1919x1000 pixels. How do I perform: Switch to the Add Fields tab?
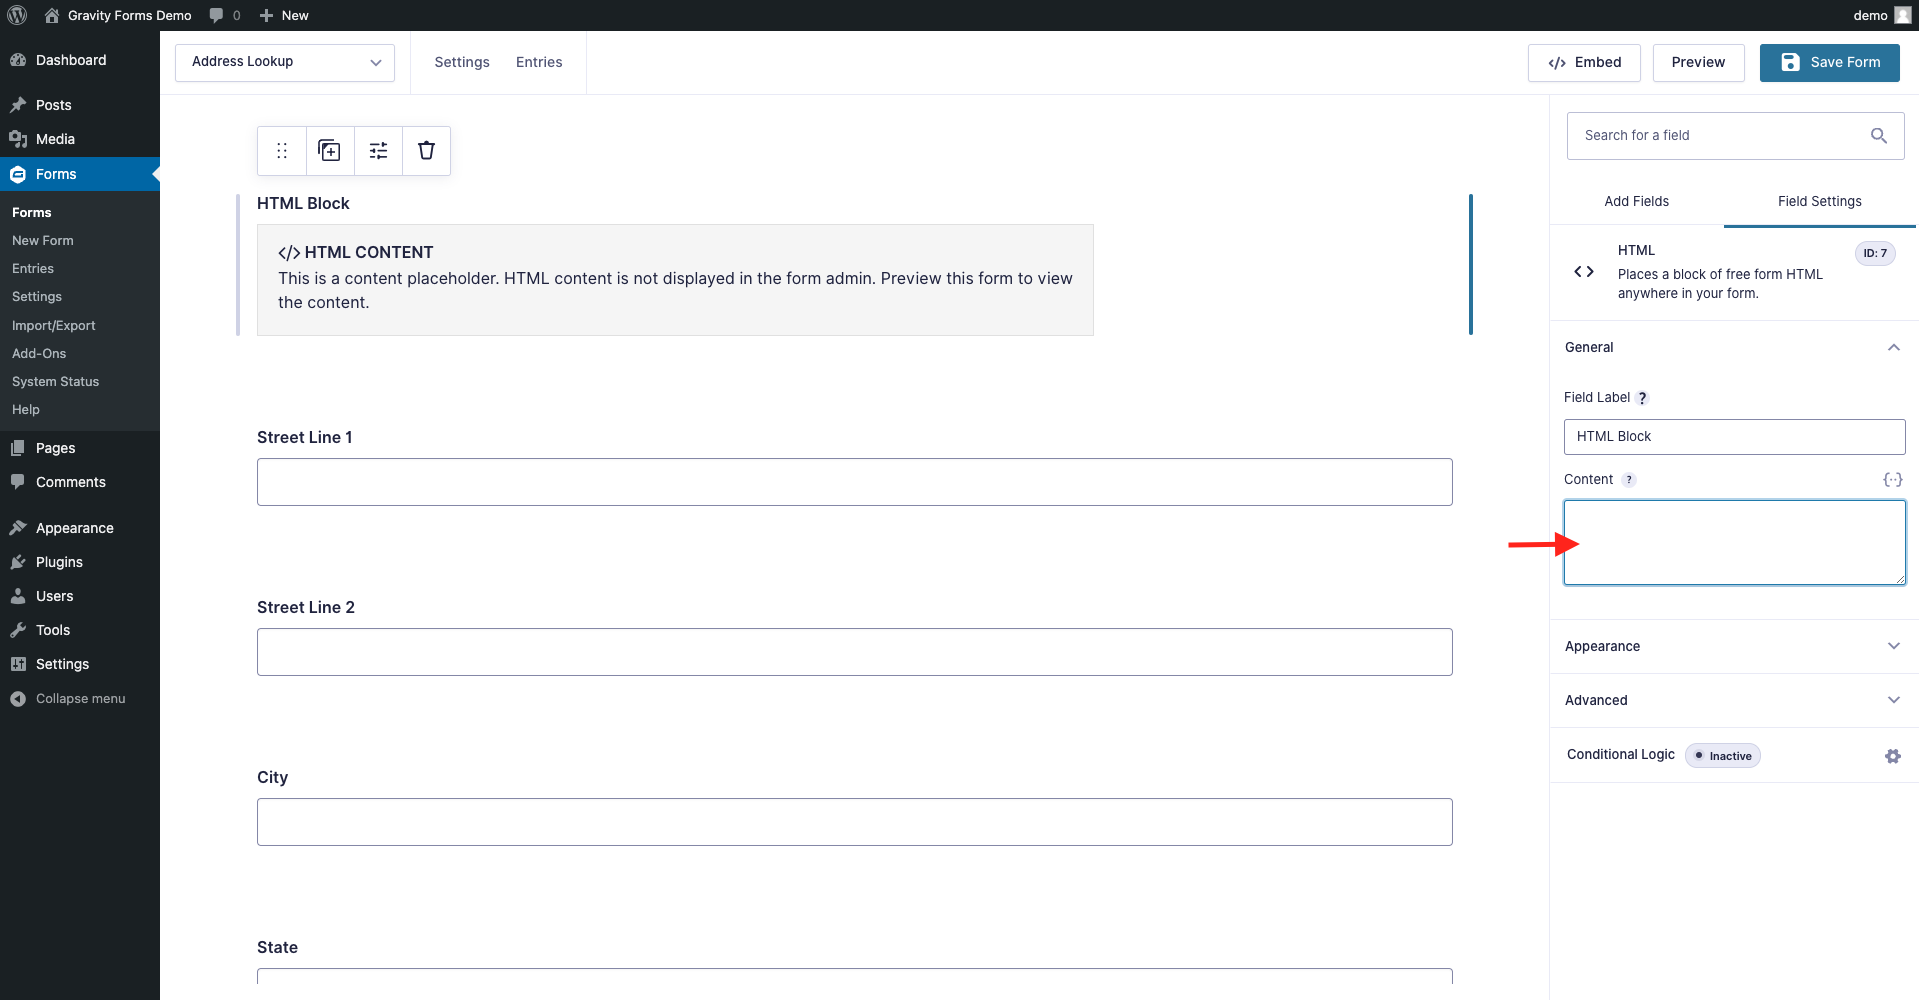coord(1636,201)
